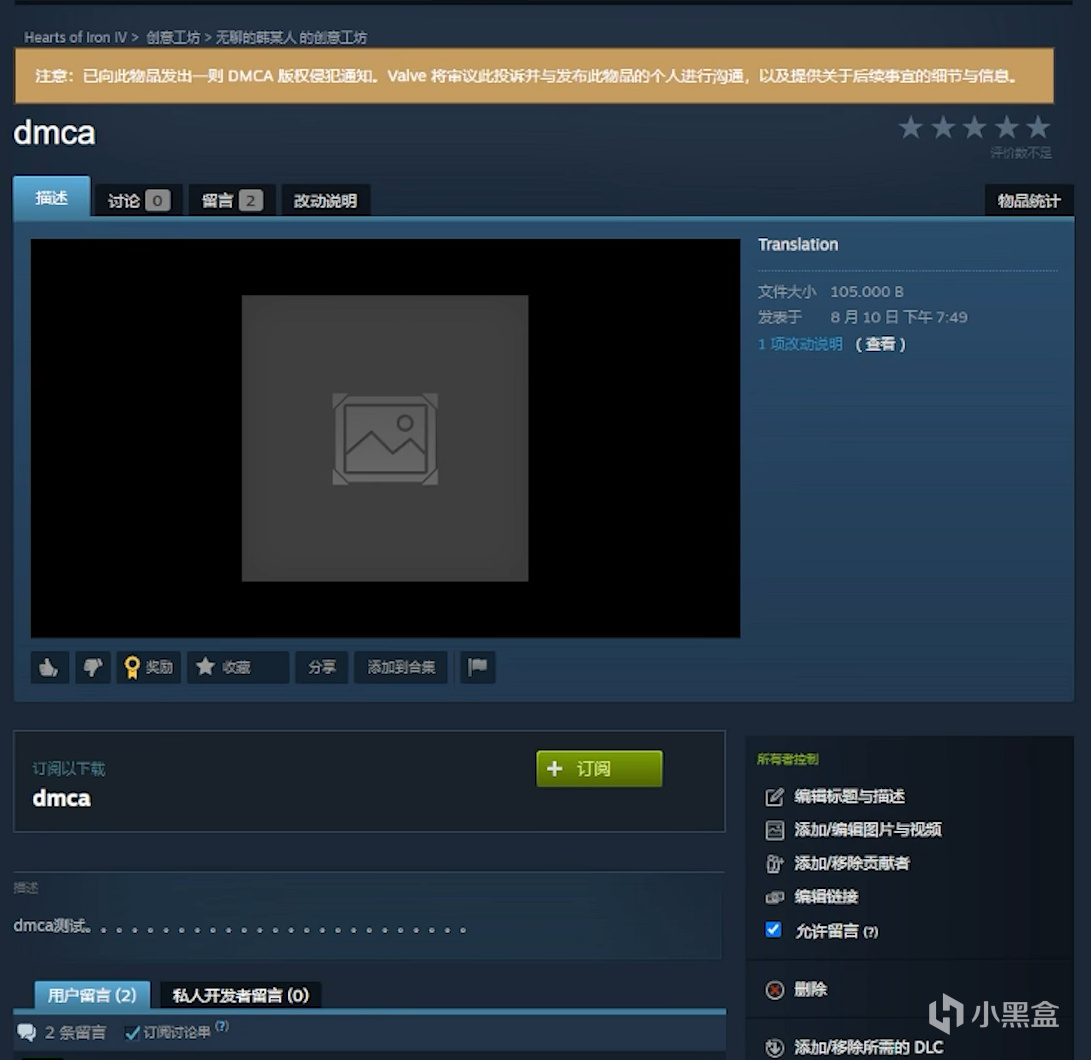Viewport: 1091px width, 1060px height.
Task: Click the pencil icon for 编辑标题与描述
Action: [774, 797]
